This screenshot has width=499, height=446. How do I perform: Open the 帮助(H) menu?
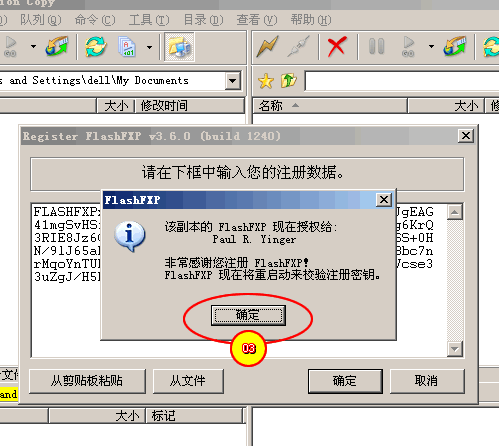click(x=311, y=20)
